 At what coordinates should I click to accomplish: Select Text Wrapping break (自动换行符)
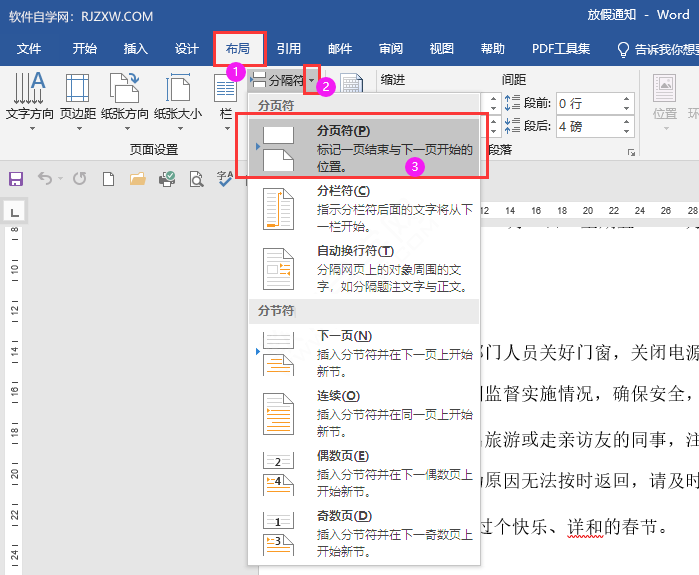(x=363, y=268)
